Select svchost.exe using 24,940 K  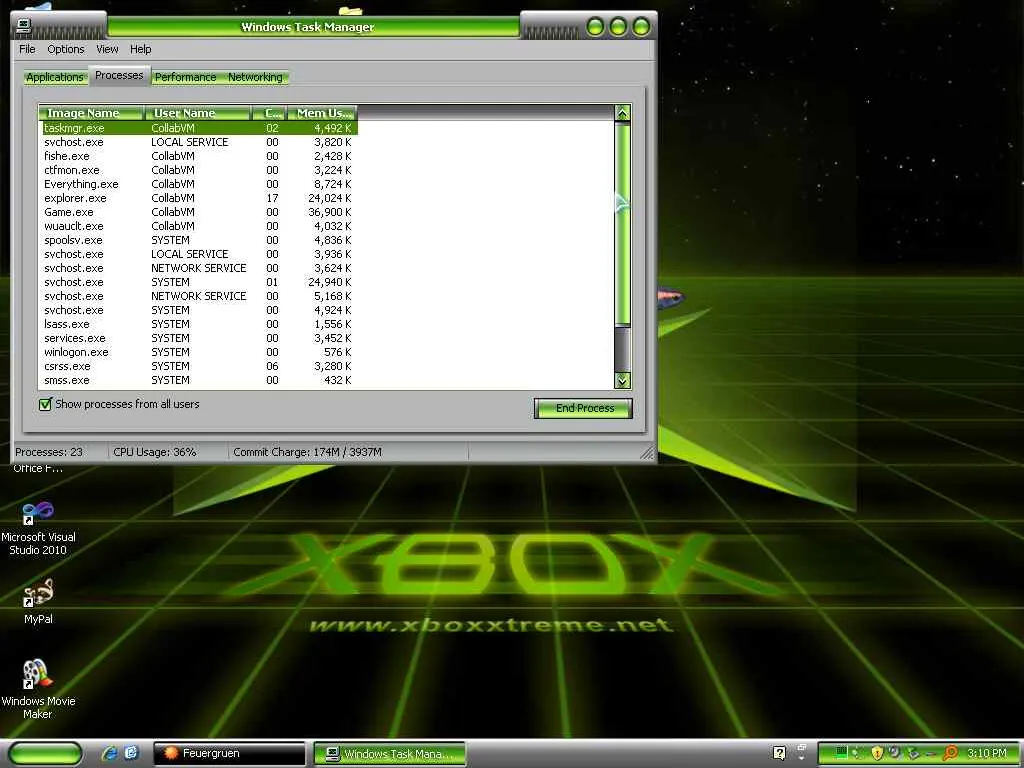(x=199, y=282)
